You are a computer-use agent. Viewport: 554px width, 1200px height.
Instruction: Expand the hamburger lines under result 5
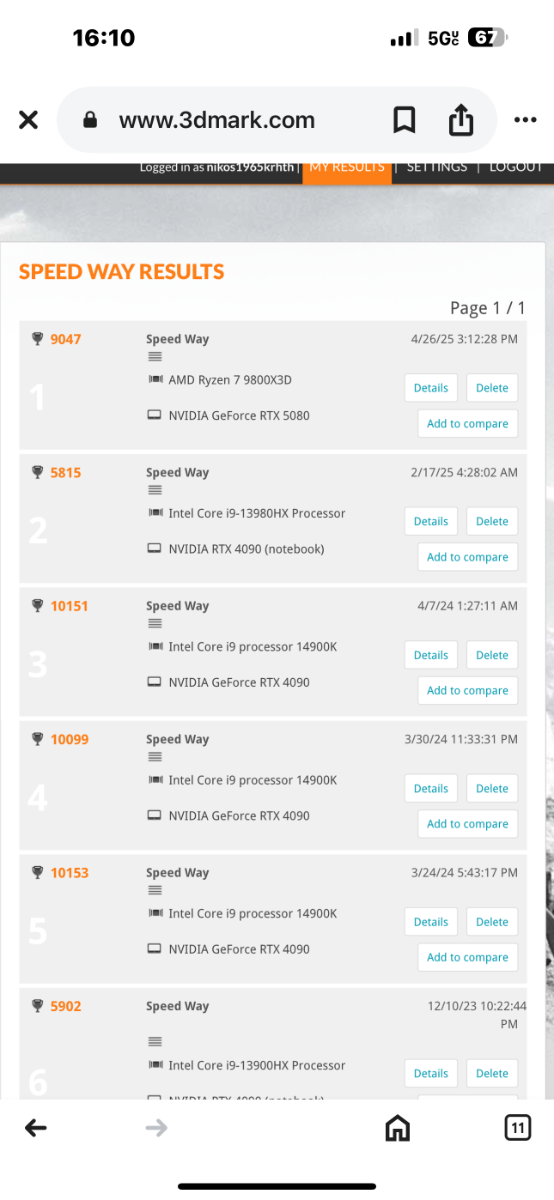pyautogui.click(x=154, y=891)
